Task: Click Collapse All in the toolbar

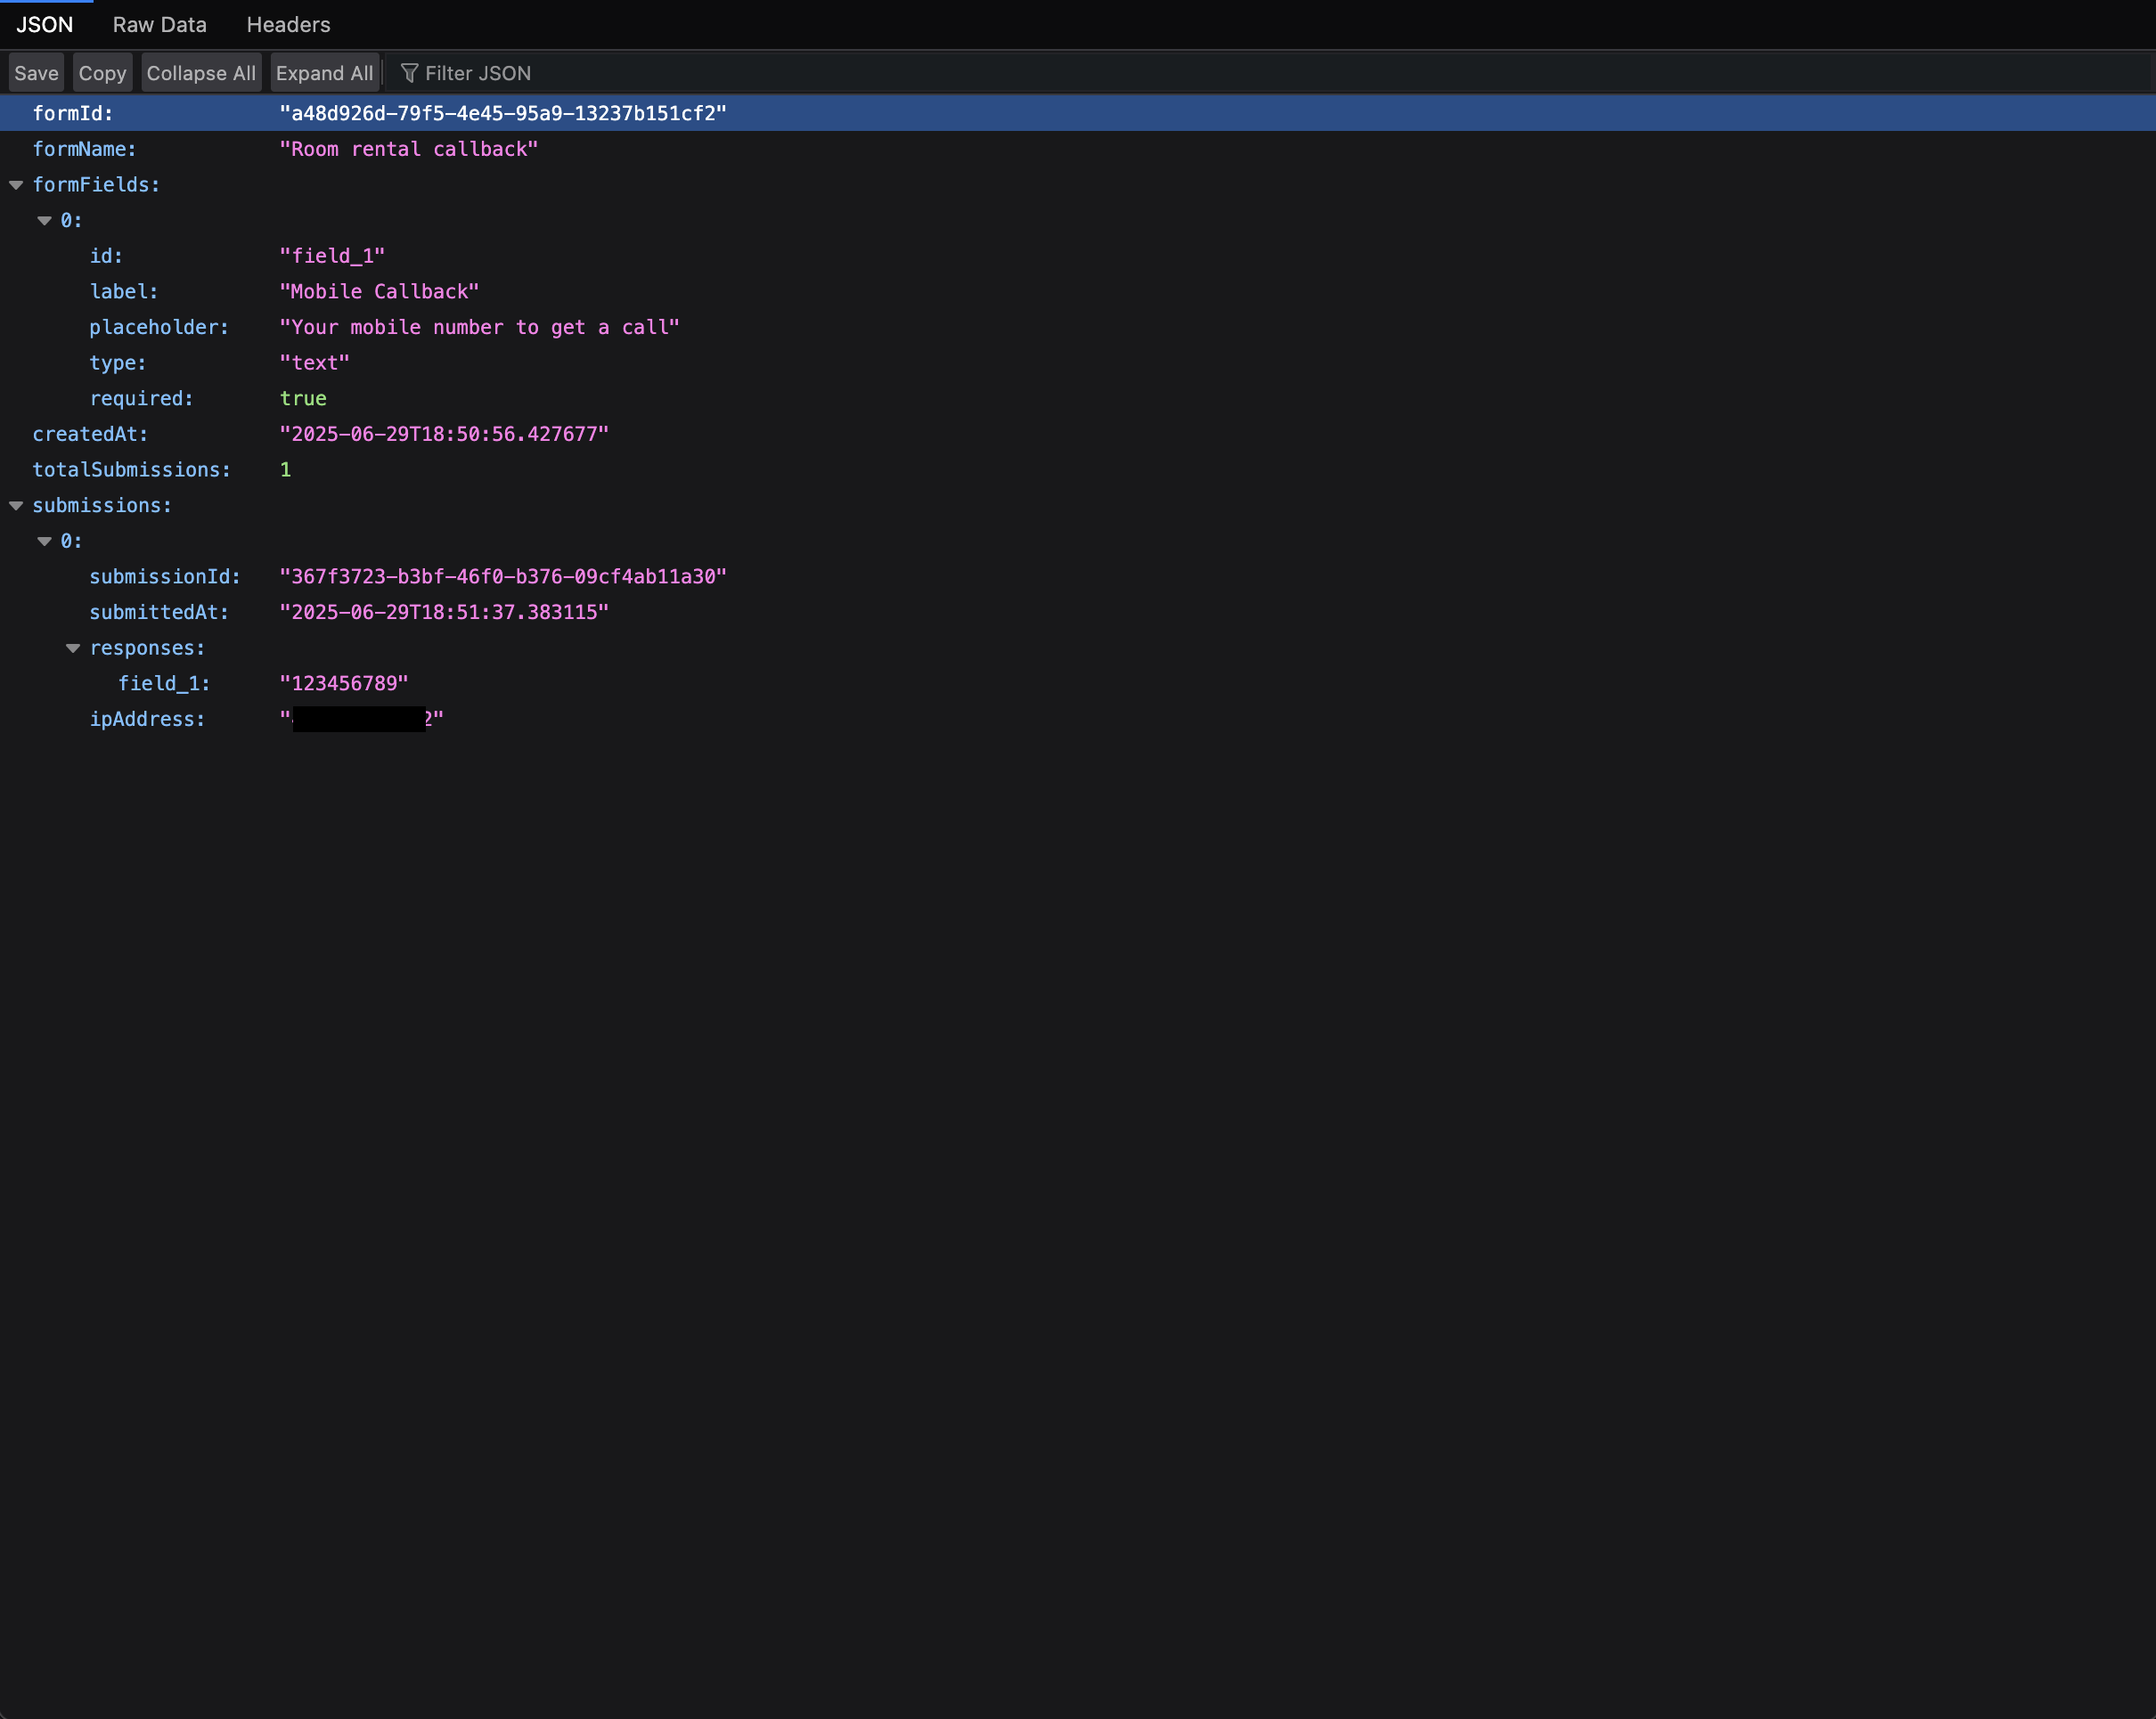Action: [201, 73]
